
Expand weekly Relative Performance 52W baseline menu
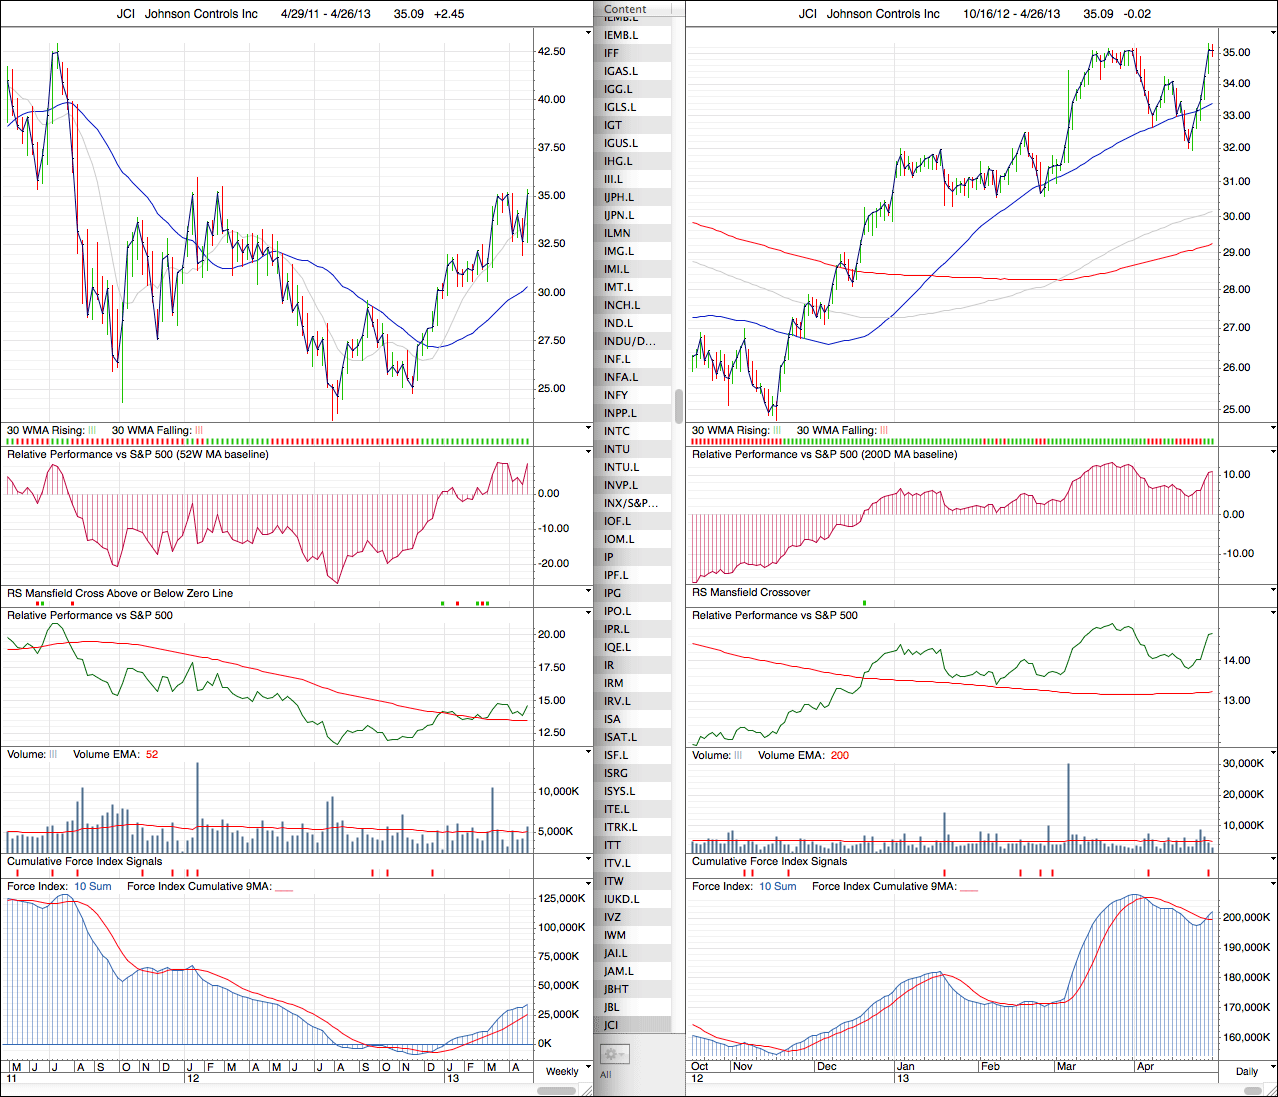click(x=588, y=452)
